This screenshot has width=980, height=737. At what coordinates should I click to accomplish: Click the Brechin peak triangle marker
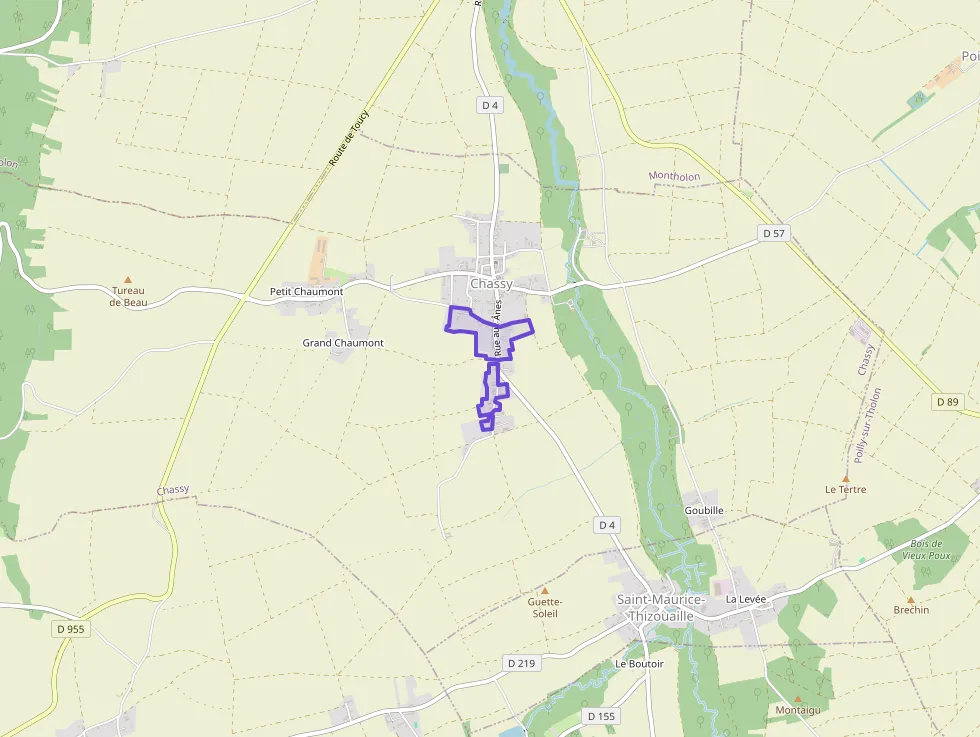911,599
